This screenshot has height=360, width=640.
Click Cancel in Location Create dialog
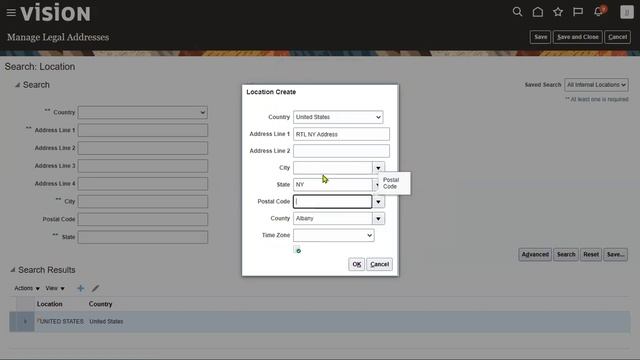[379, 264]
